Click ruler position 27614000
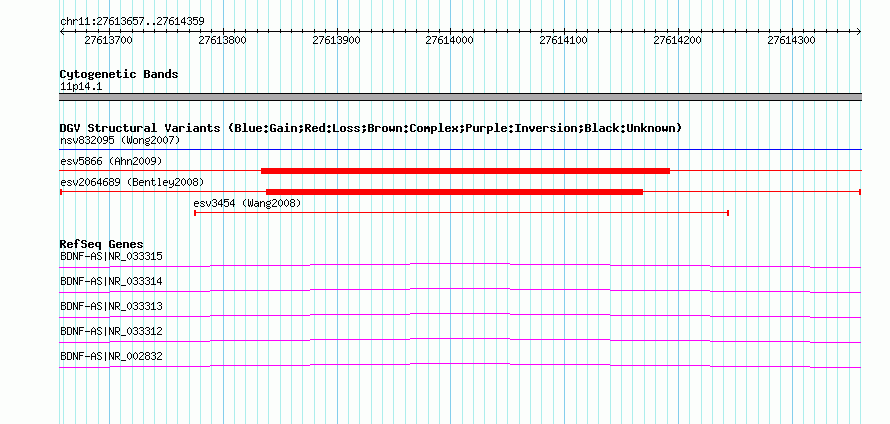Image resolution: width=890 pixels, height=424 pixels. [x=450, y=40]
